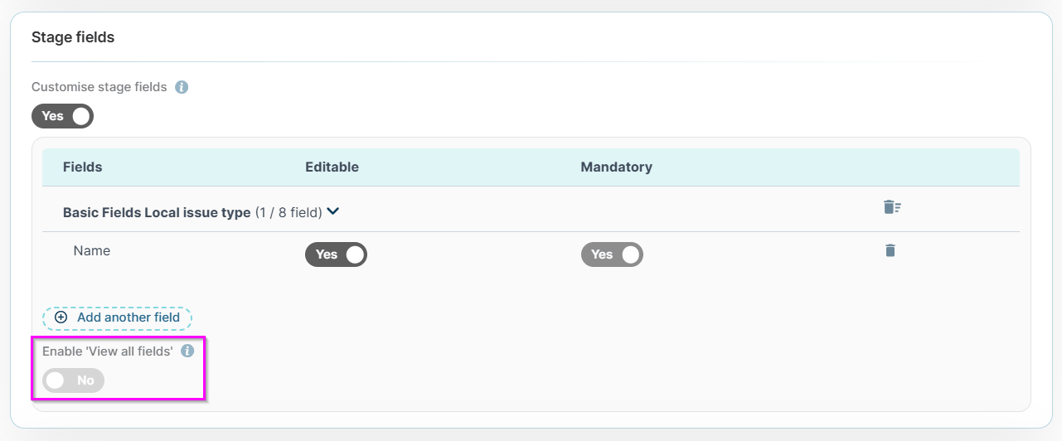Delete the Name field with trash icon
Screen dimensions: 1062x441
[890, 250]
